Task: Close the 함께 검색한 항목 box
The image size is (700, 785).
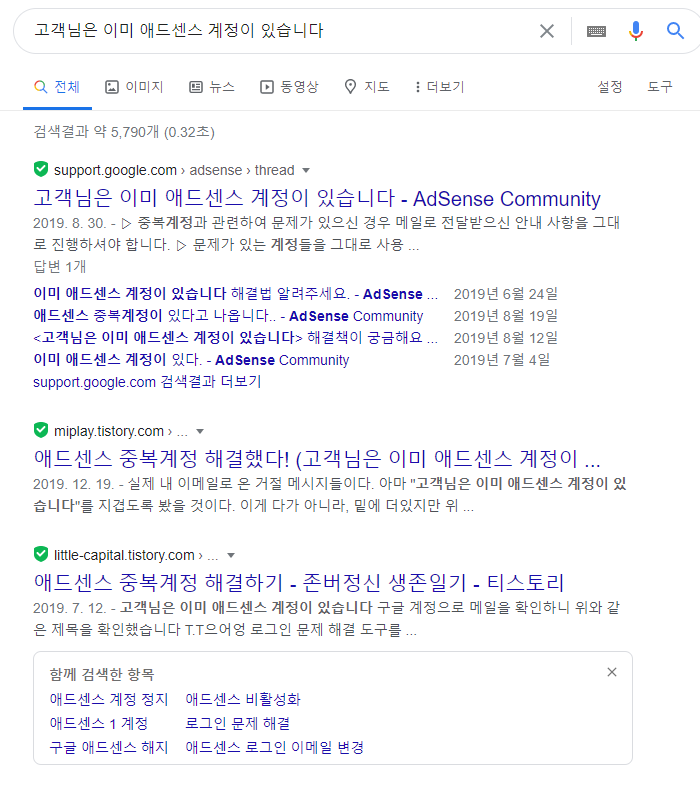Action: pyautogui.click(x=611, y=672)
